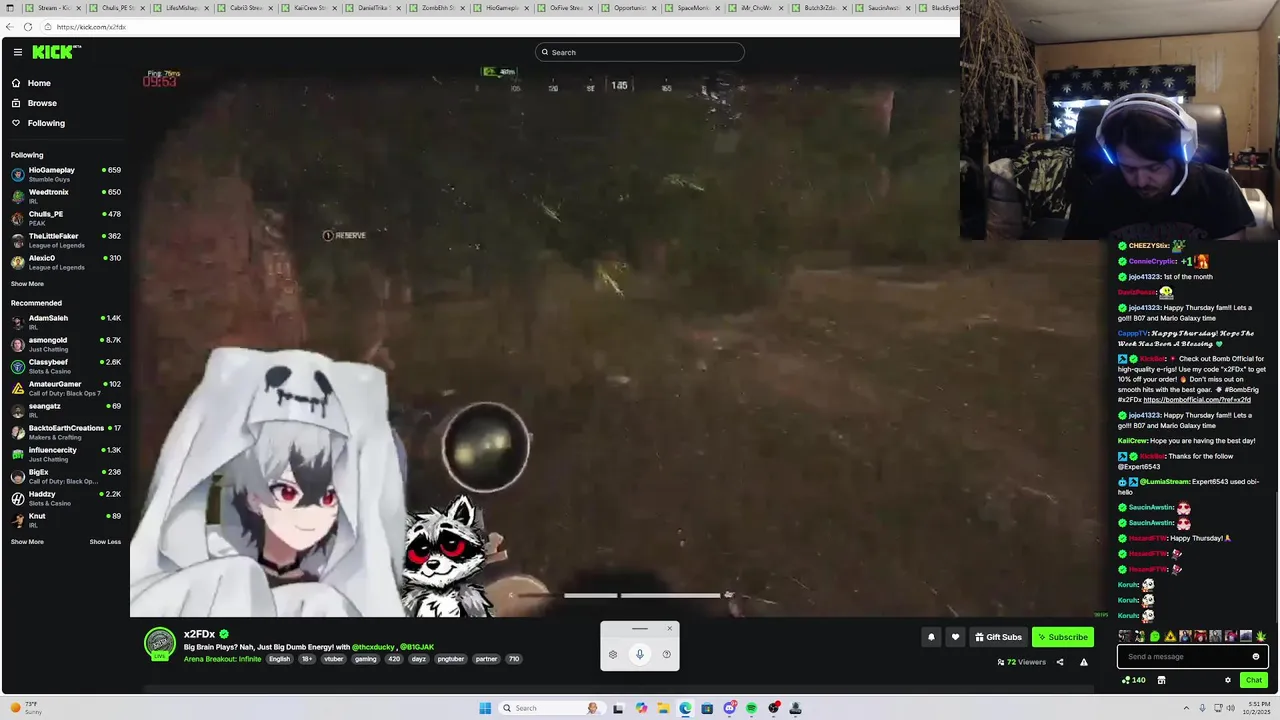Image resolution: width=1280 pixels, height=720 pixels.
Task: Open Chulls_PE channel in sidebar
Action: 65,218
